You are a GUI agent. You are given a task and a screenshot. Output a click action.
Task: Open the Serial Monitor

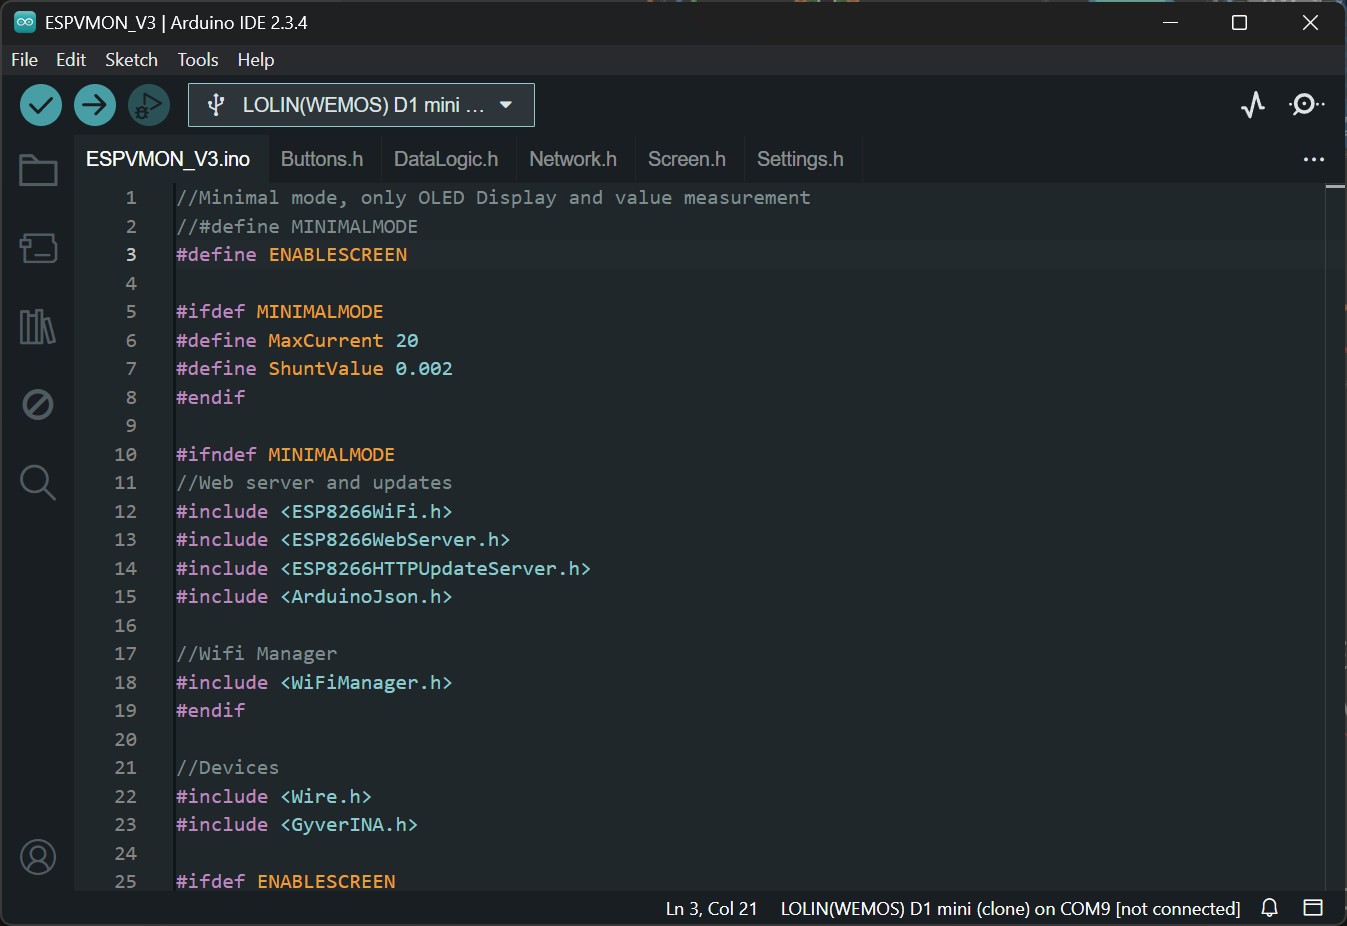tap(1306, 105)
